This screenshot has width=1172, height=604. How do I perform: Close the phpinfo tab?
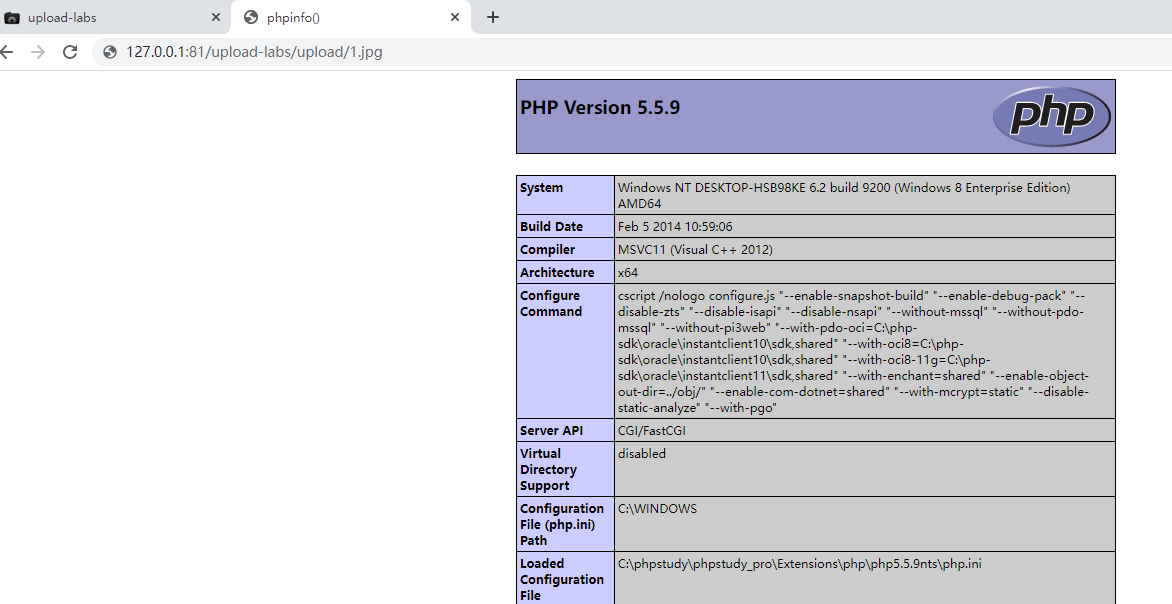[x=455, y=17]
